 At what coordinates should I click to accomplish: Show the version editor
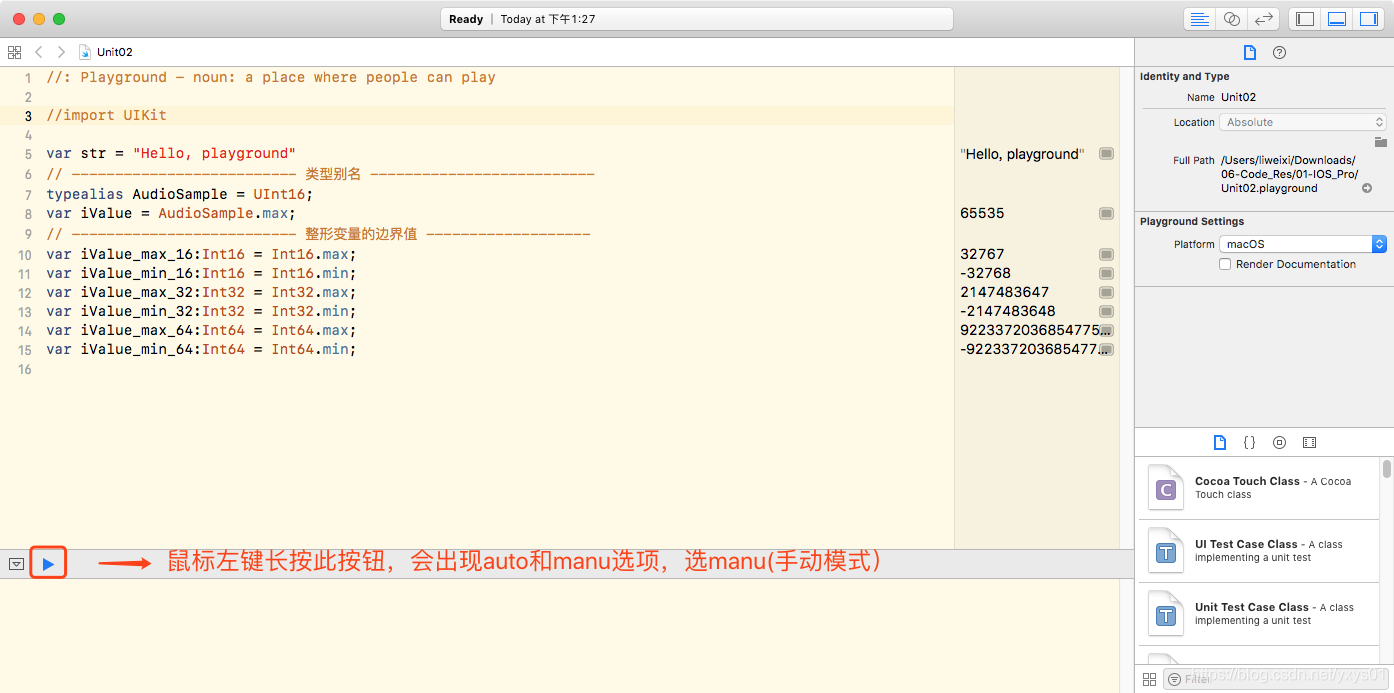(x=1264, y=19)
